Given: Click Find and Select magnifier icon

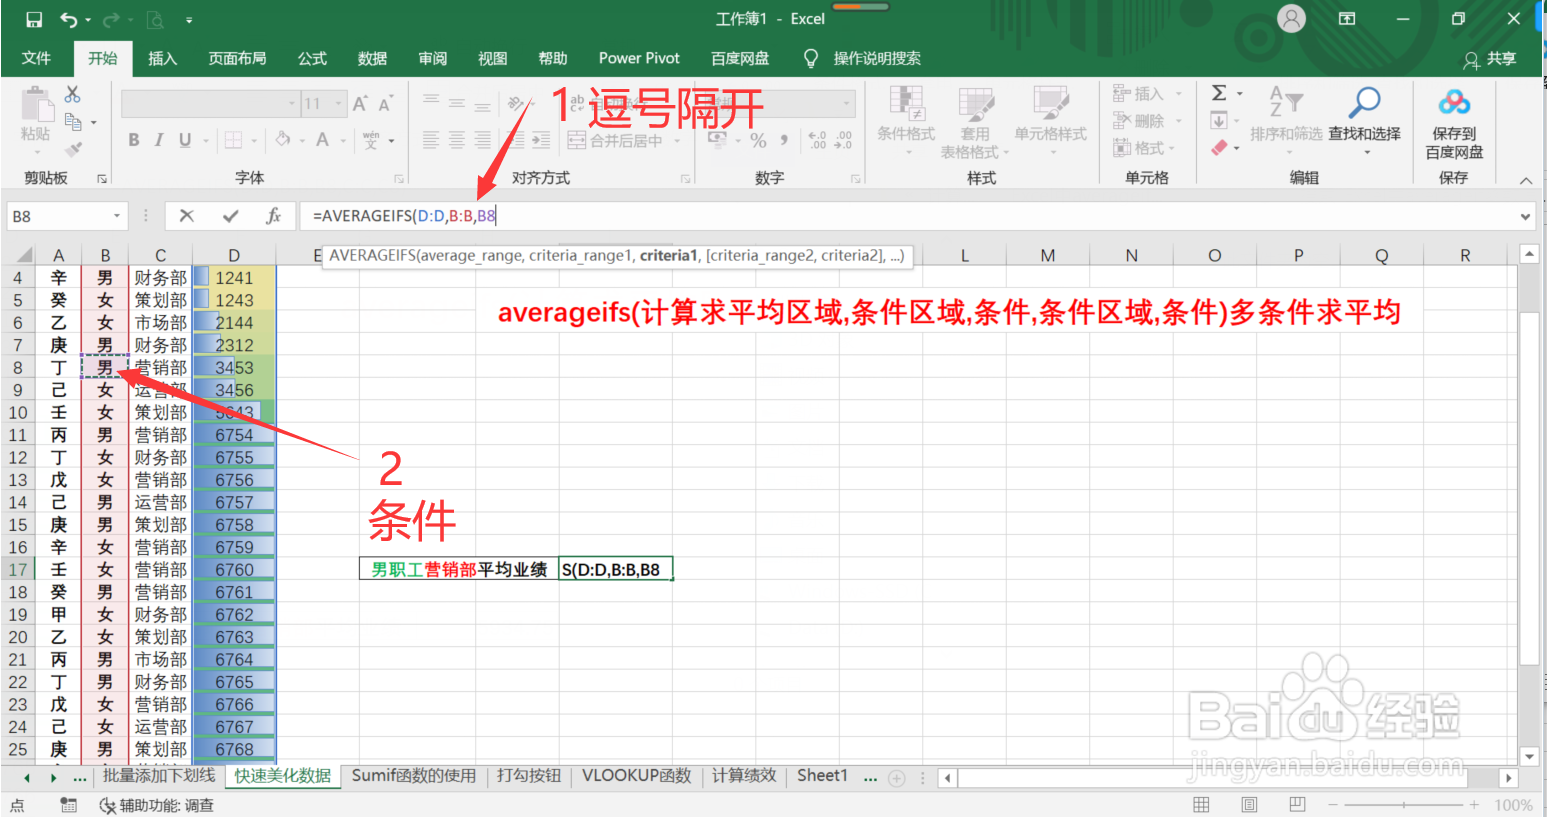Looking at the screenshot, I should pyautogui.click(x=1364, y=102).
